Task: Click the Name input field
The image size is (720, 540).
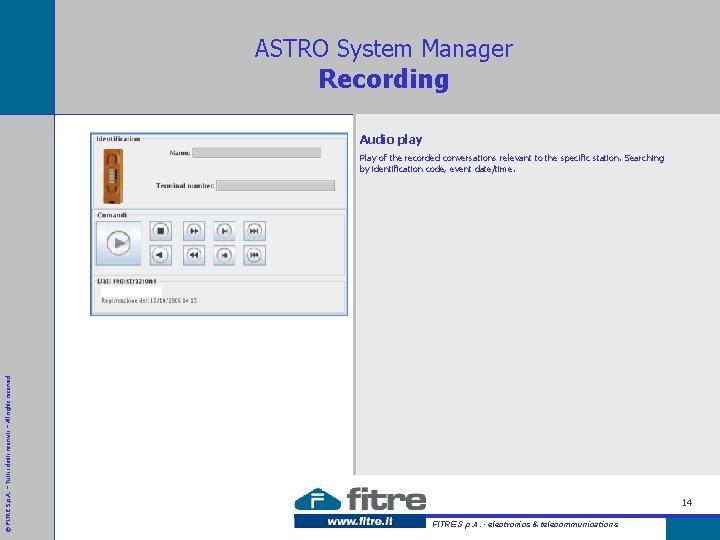Action: (256, 153)
